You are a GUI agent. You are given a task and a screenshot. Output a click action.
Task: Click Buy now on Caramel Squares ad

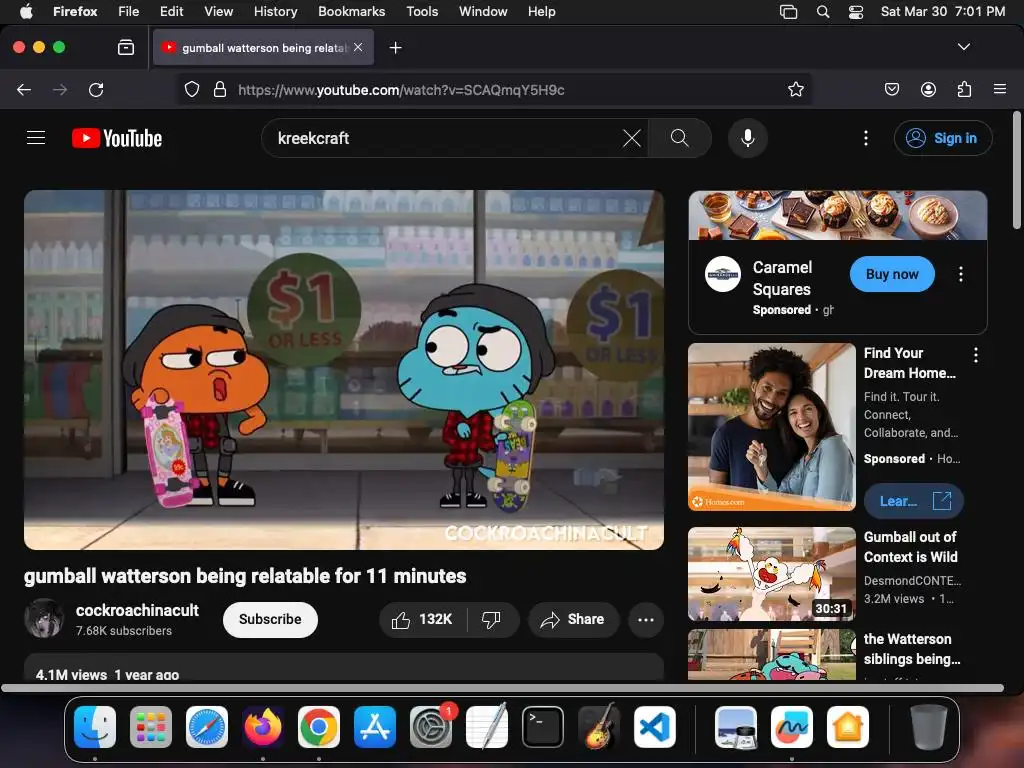(x=891, y=274)
